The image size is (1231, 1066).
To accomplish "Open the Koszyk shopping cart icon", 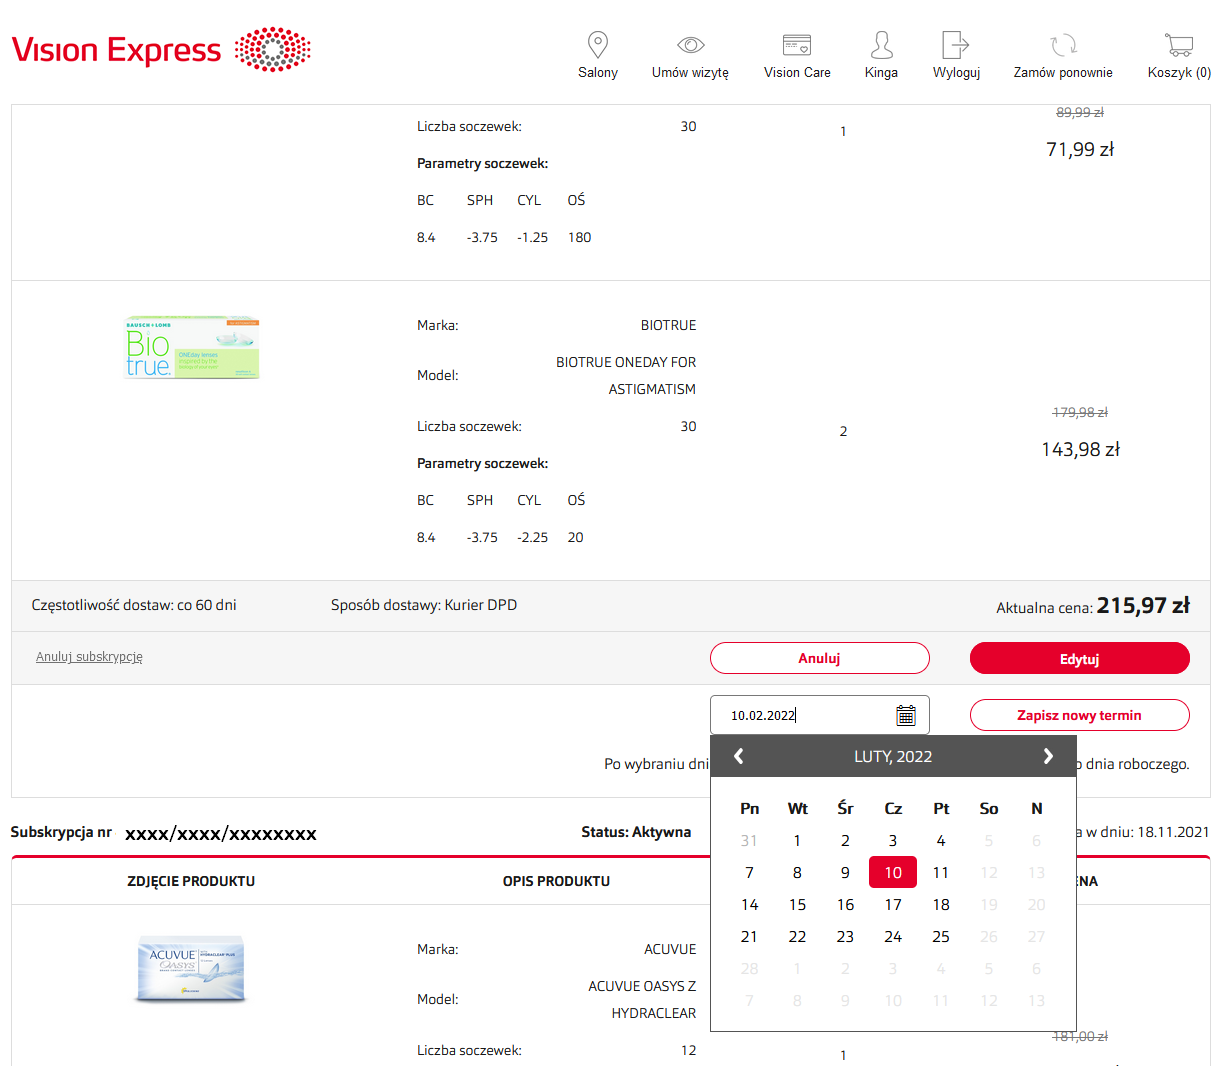I will tap(1179, 45).
